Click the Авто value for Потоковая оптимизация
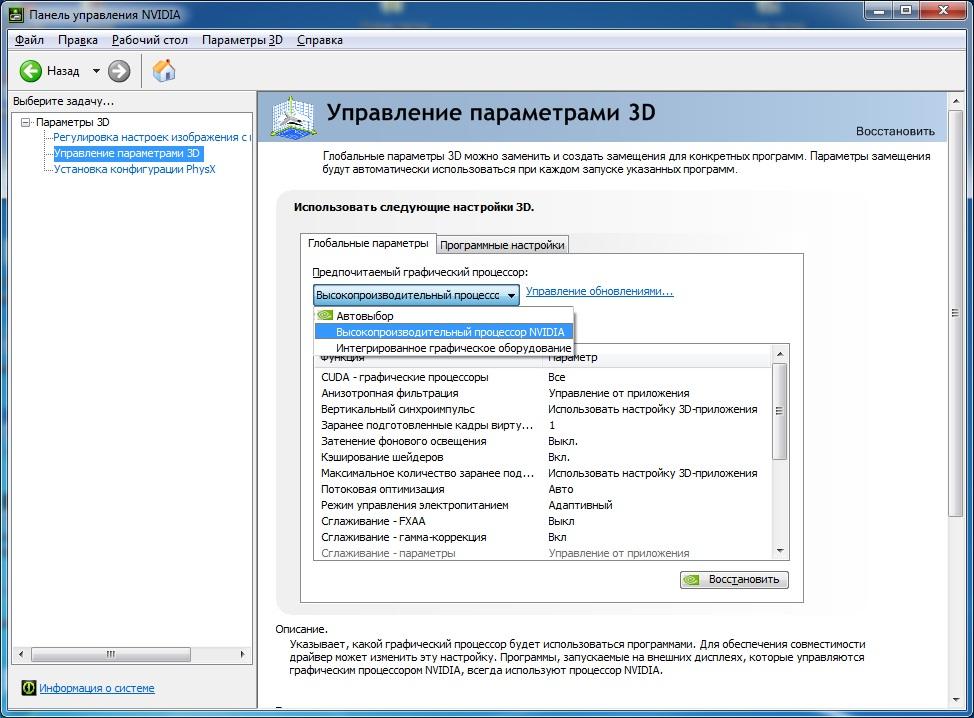 click(x=560, y=489)
